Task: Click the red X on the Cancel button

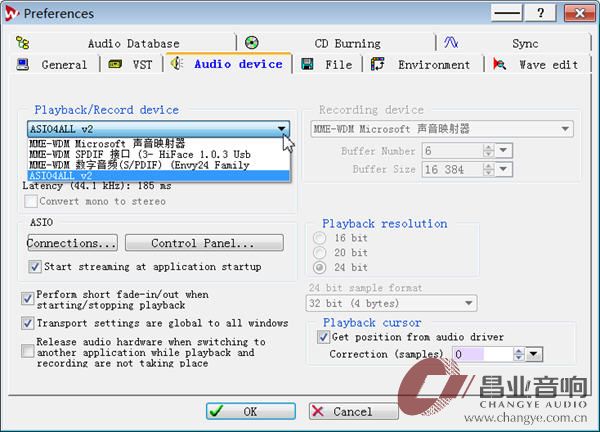Action: click(x=318, y=411)
